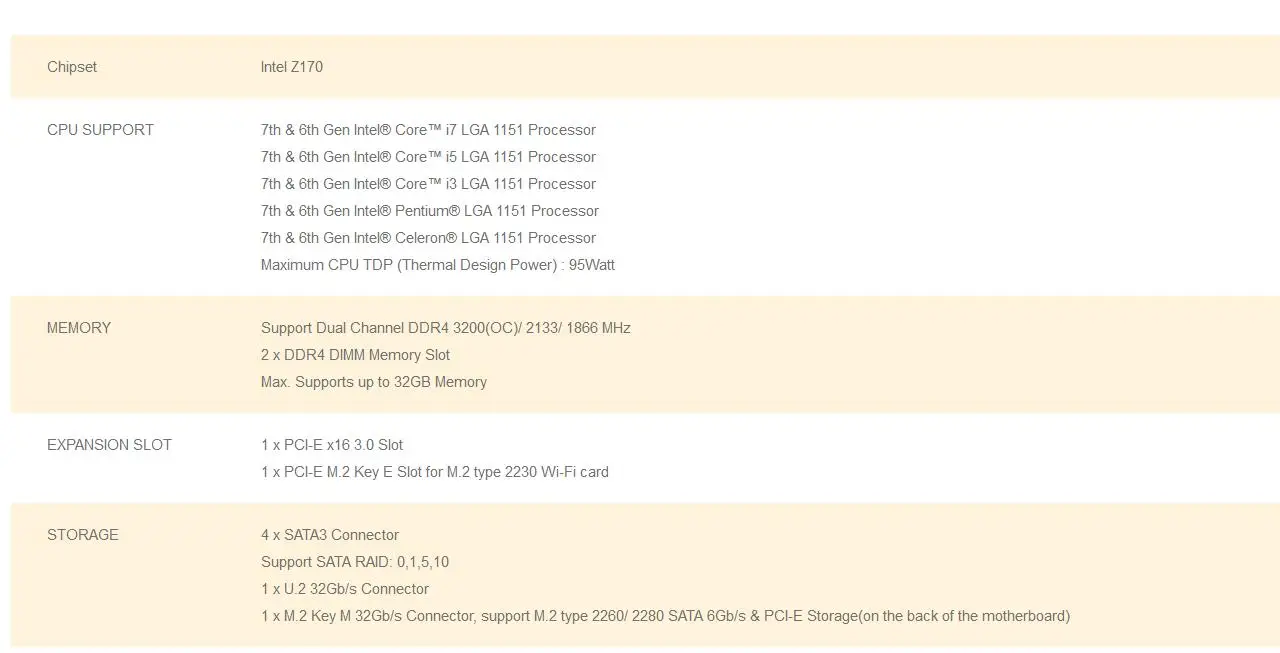Click the STORAGE section label
Viewport: 1280px width, 653px height.
pos(83,535)
